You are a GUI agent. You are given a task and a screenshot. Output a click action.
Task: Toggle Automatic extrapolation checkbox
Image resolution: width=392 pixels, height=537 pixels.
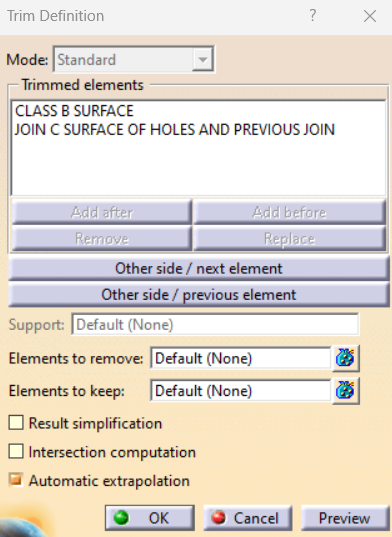point(16,480)
